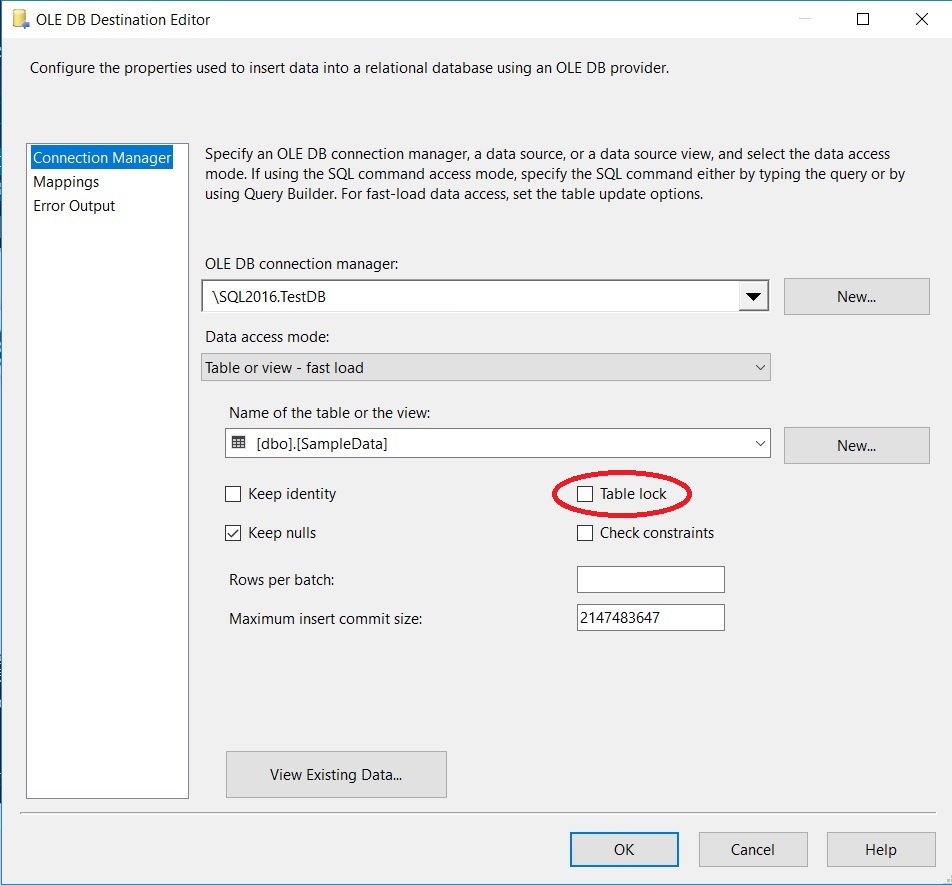Maximize the editor window
The image size is (952, 885).
pos(863,19)
